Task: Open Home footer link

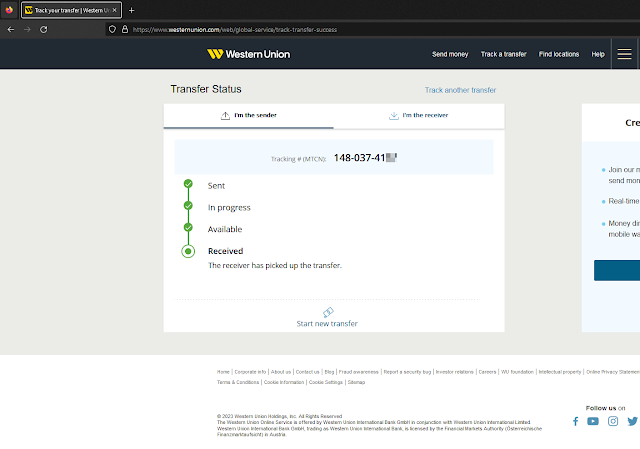Action: tap(223, 372)
